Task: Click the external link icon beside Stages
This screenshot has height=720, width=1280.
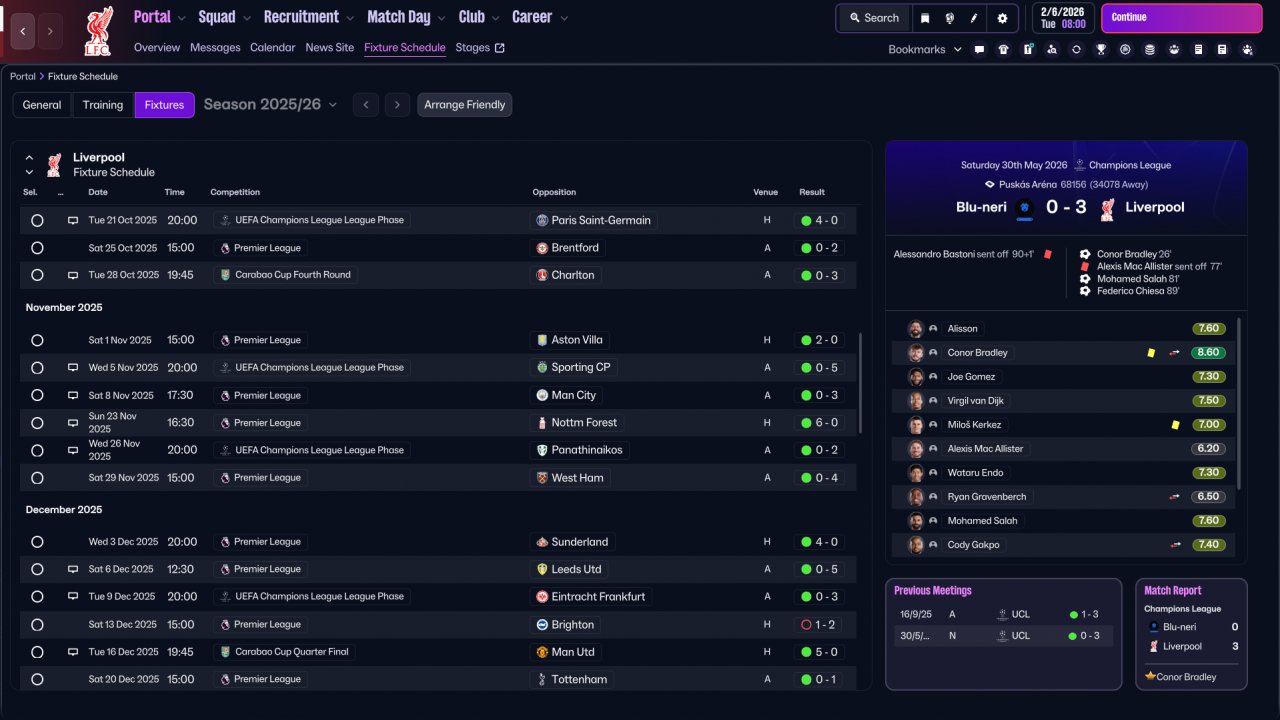Action: [500, 48]
